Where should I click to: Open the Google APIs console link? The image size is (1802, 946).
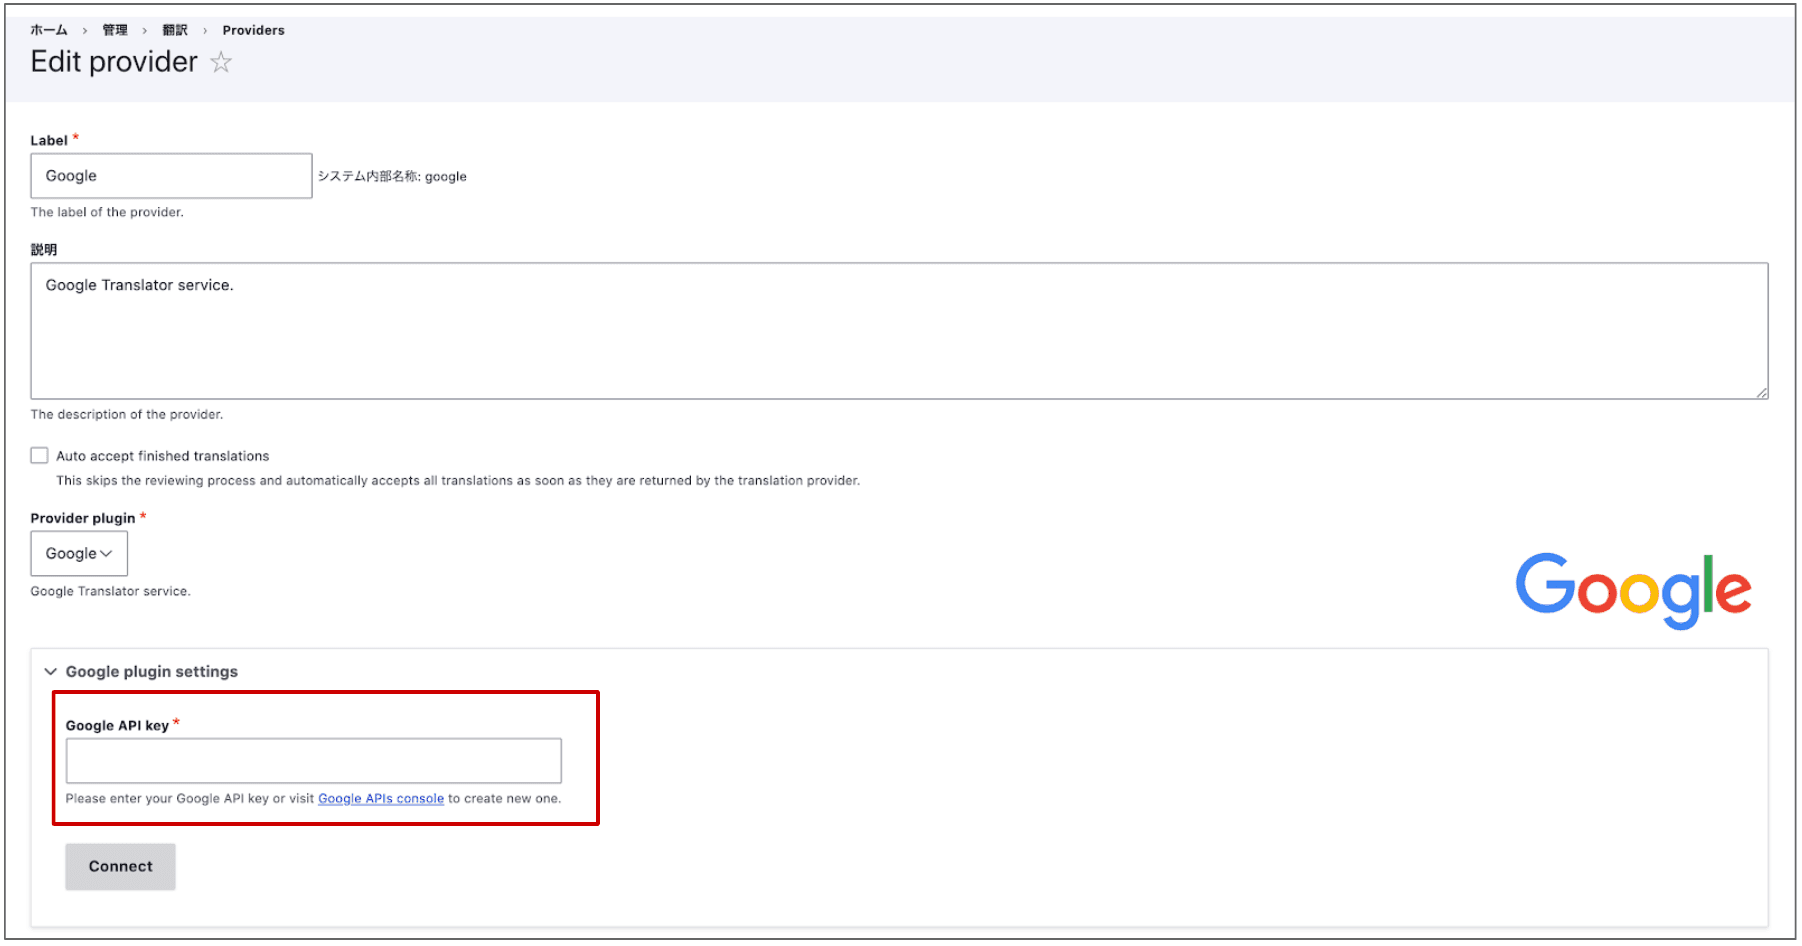381,799
